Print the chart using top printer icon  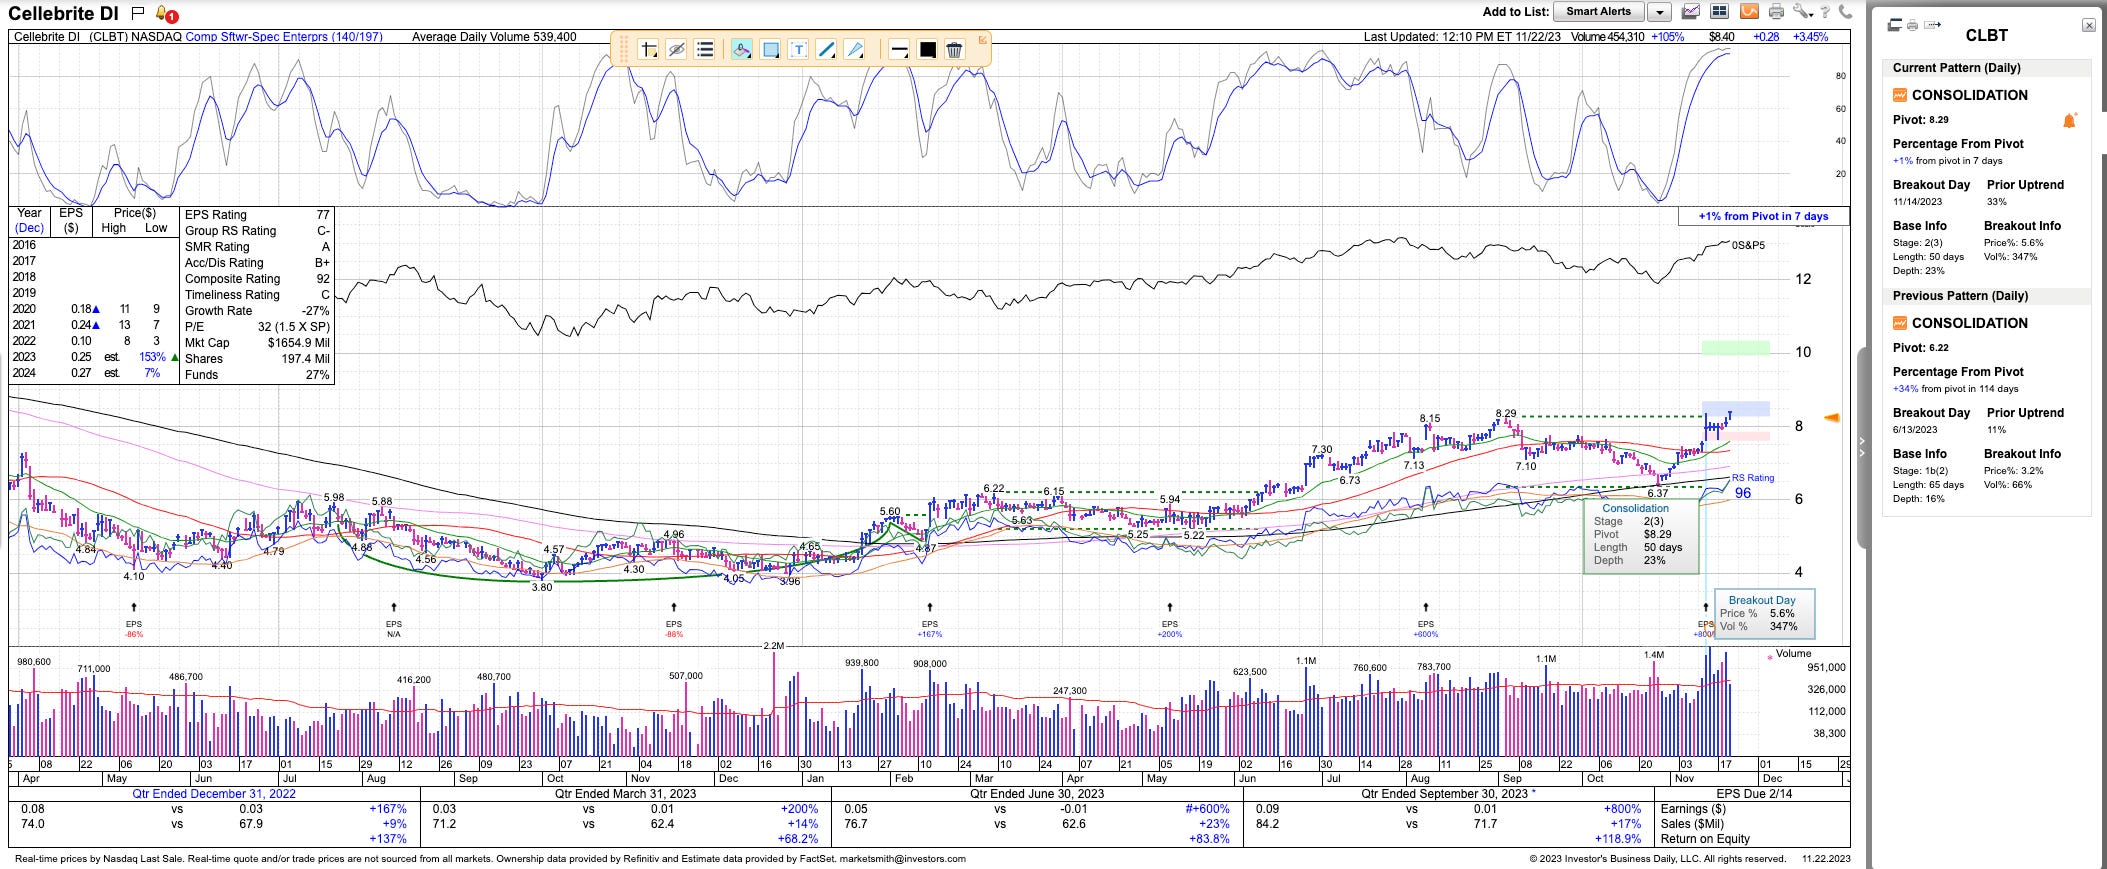[x=1776, y=12]
